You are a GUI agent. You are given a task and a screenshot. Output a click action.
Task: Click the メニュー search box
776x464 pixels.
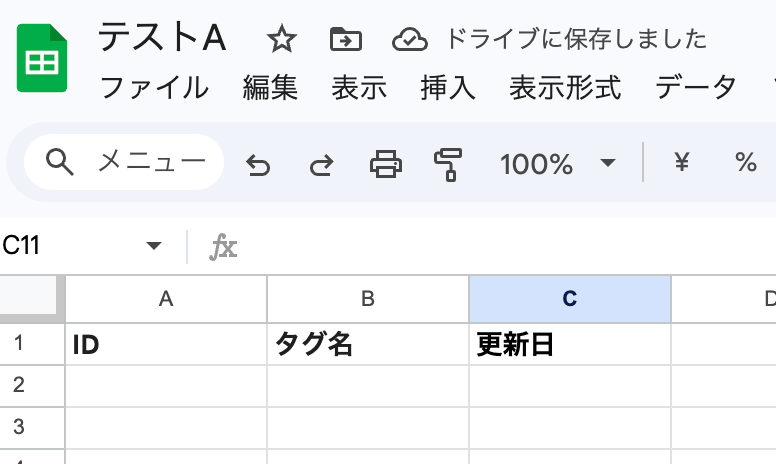tap(124, 162)
